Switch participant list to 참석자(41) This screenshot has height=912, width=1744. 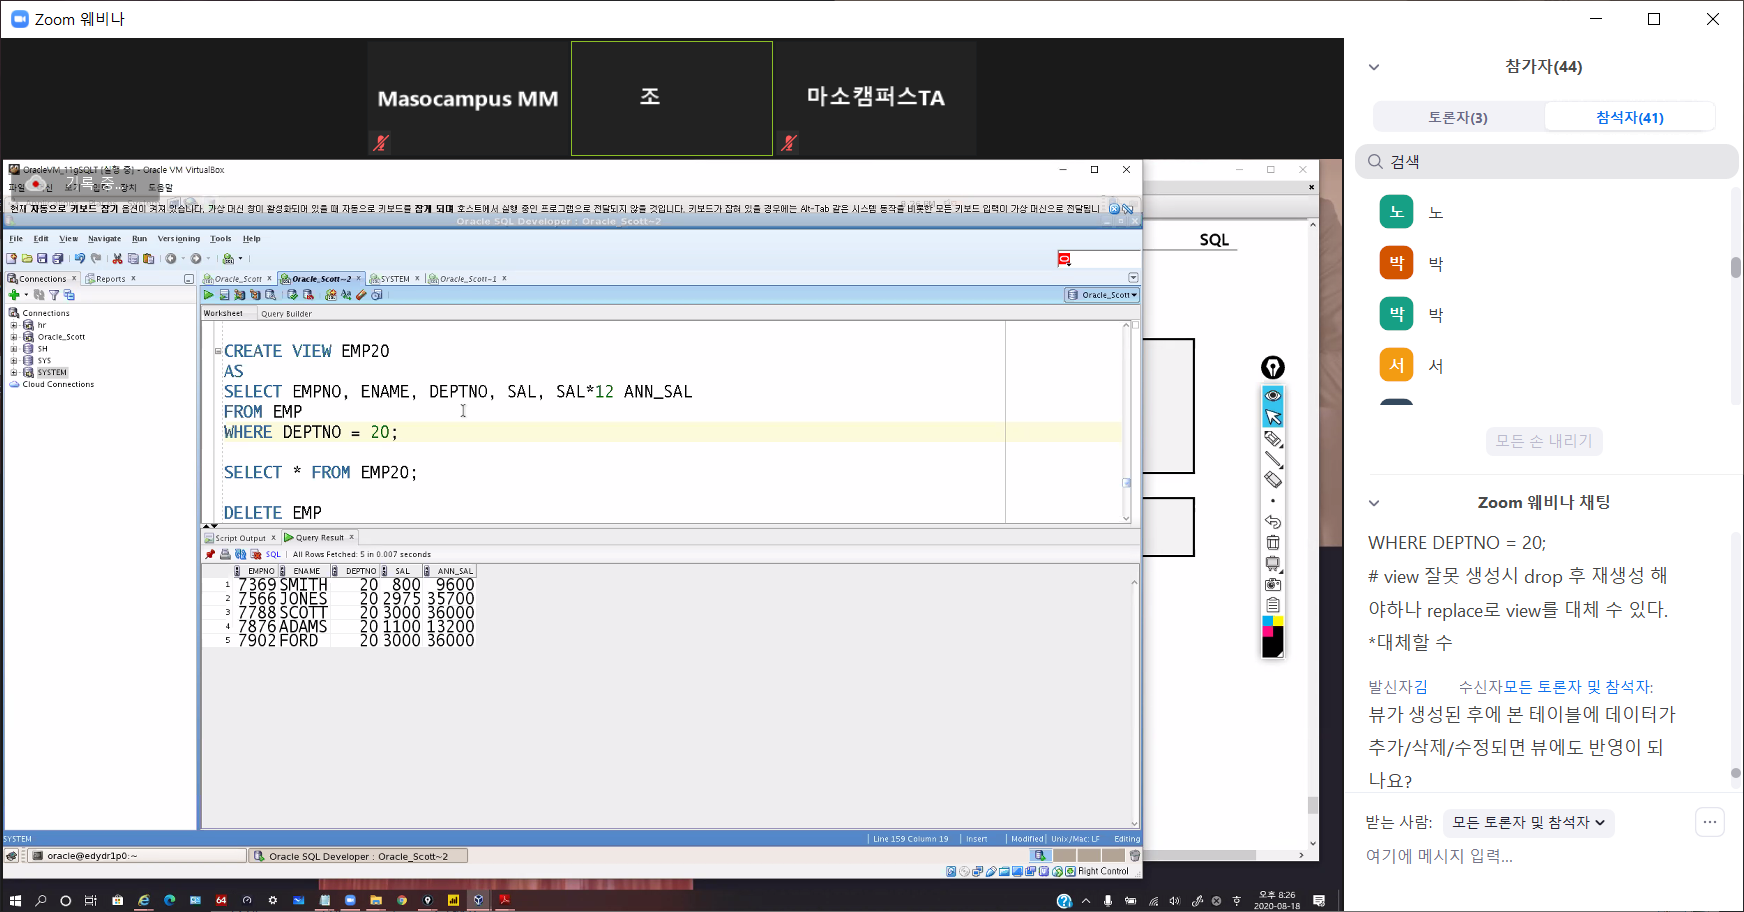click(1629, 117)
